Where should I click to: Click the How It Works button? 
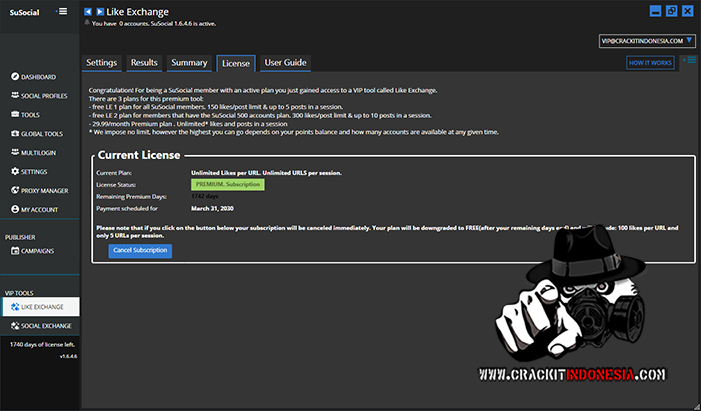click(650, 63)
